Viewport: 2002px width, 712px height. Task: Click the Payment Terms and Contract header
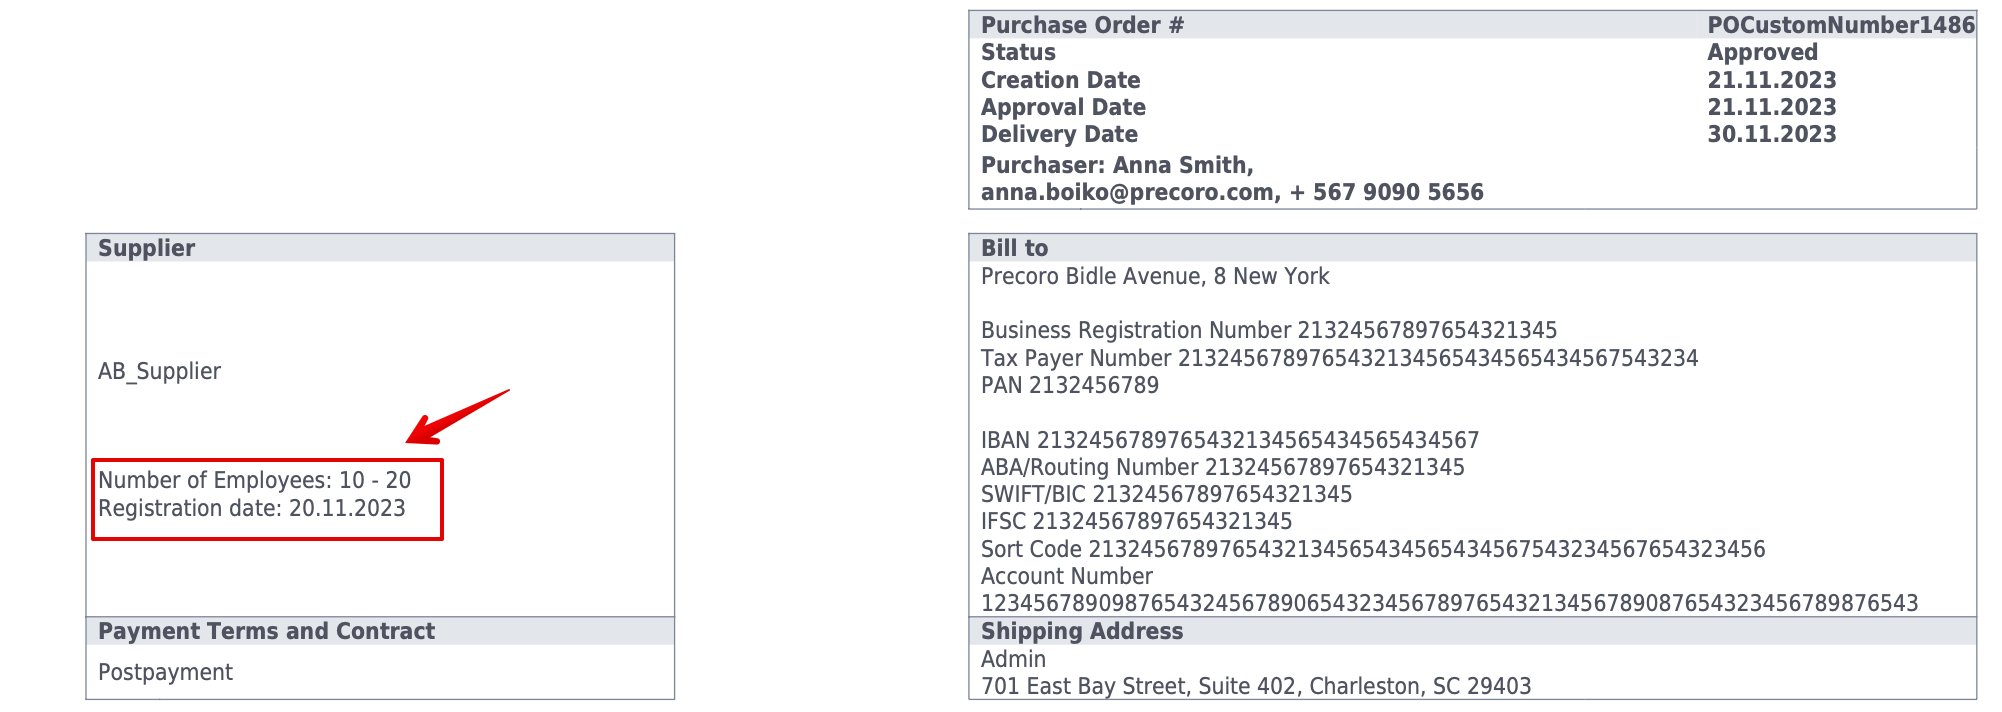click(266, 631)
